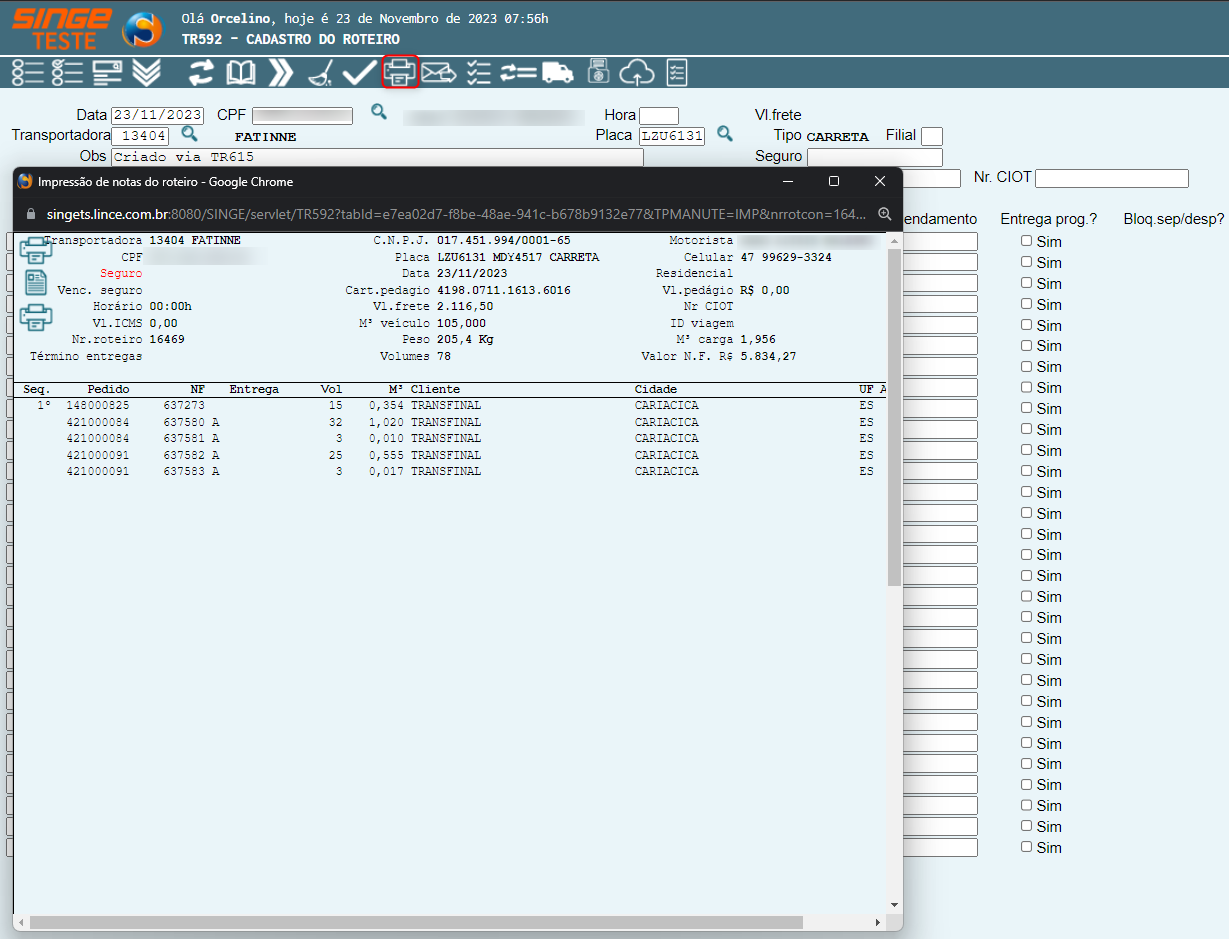This screenshot has height=939, width=1229.
Task: Click the Nr. CIOT input field
Action: coord(1112,178)
